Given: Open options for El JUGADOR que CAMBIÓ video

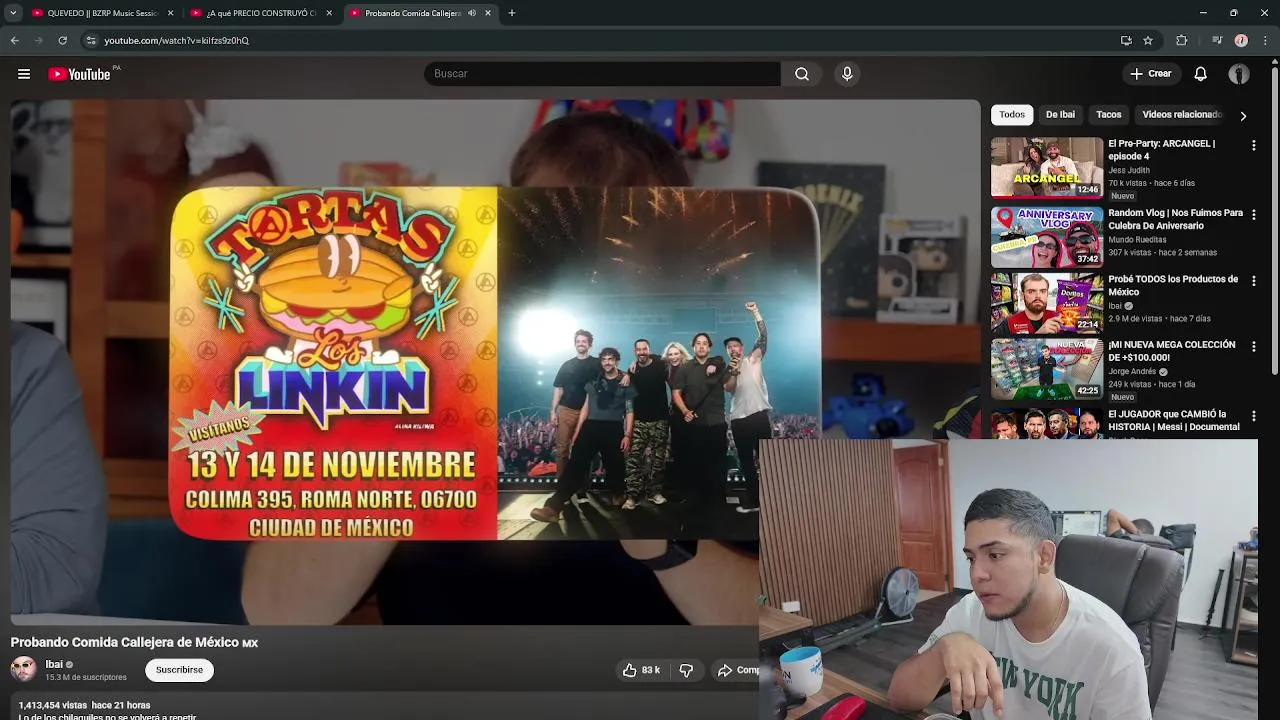Looking at the screenshot, I should (1254, 416).
